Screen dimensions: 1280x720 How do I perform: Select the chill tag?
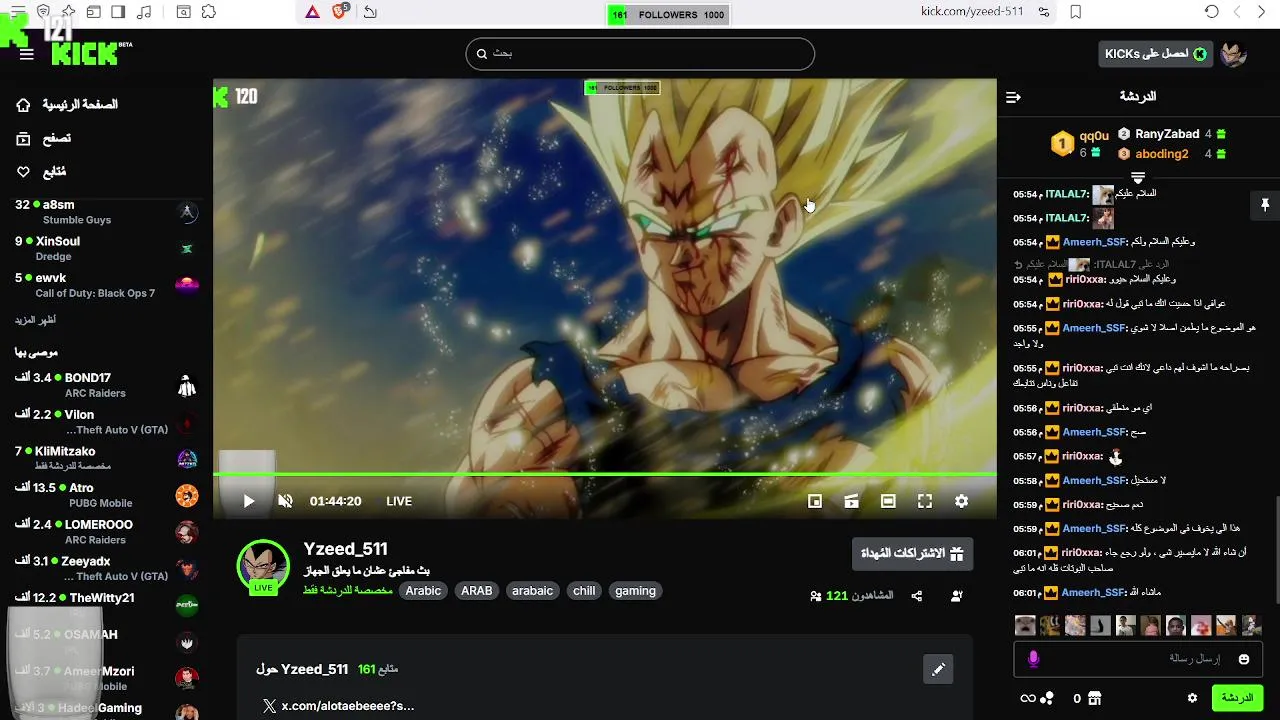[584, 591]
